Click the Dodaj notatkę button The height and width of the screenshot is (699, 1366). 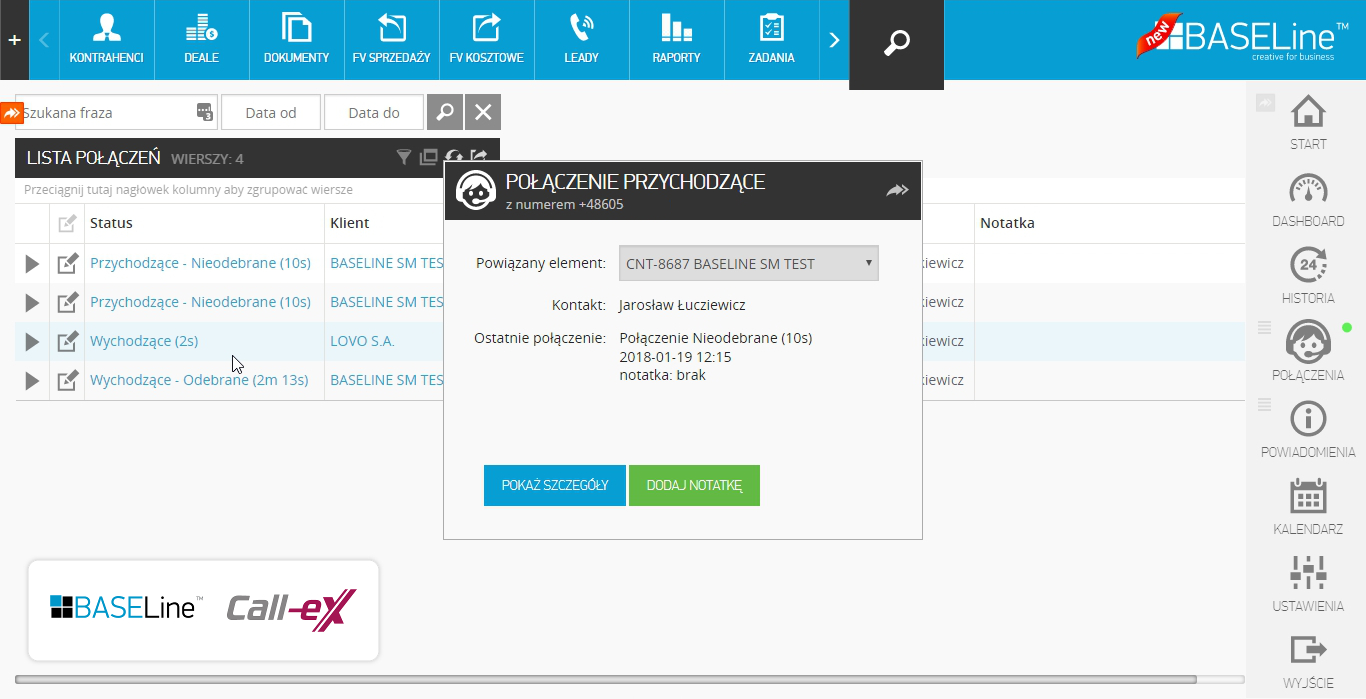click(694, 485)
